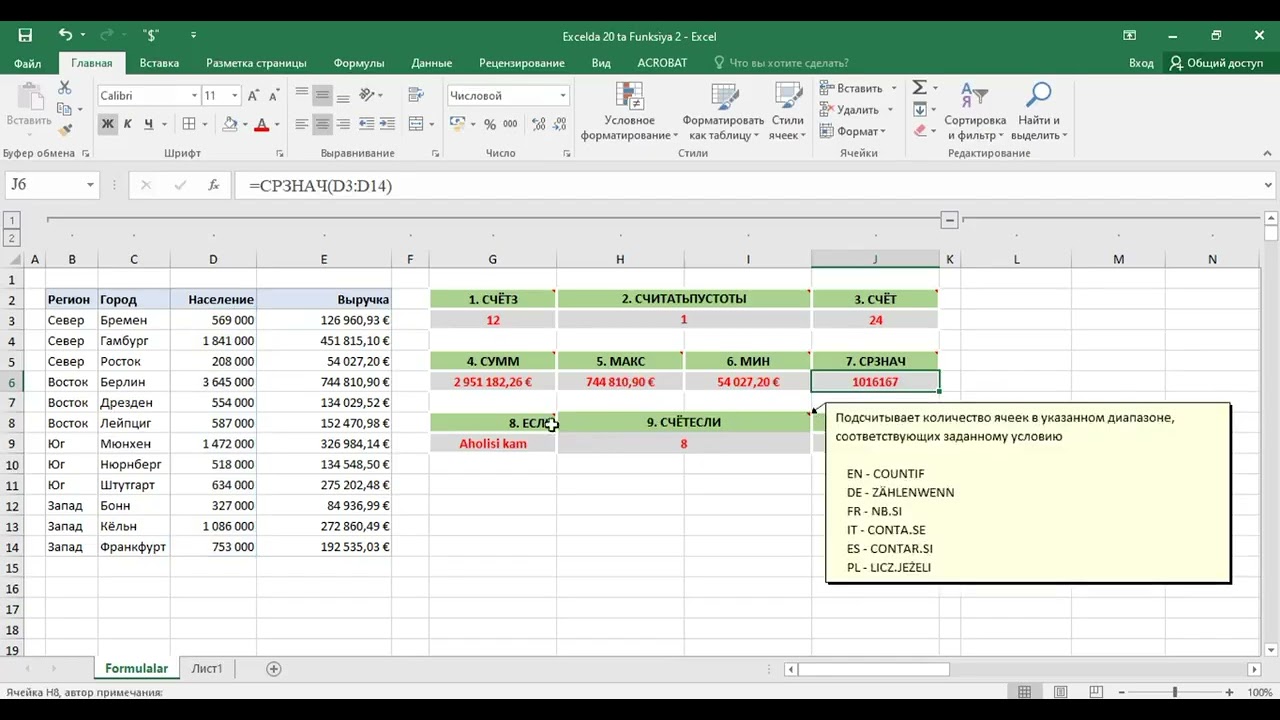1280x720 pixels.
Task: Increase decimal places
Action: tap(538, 124)
